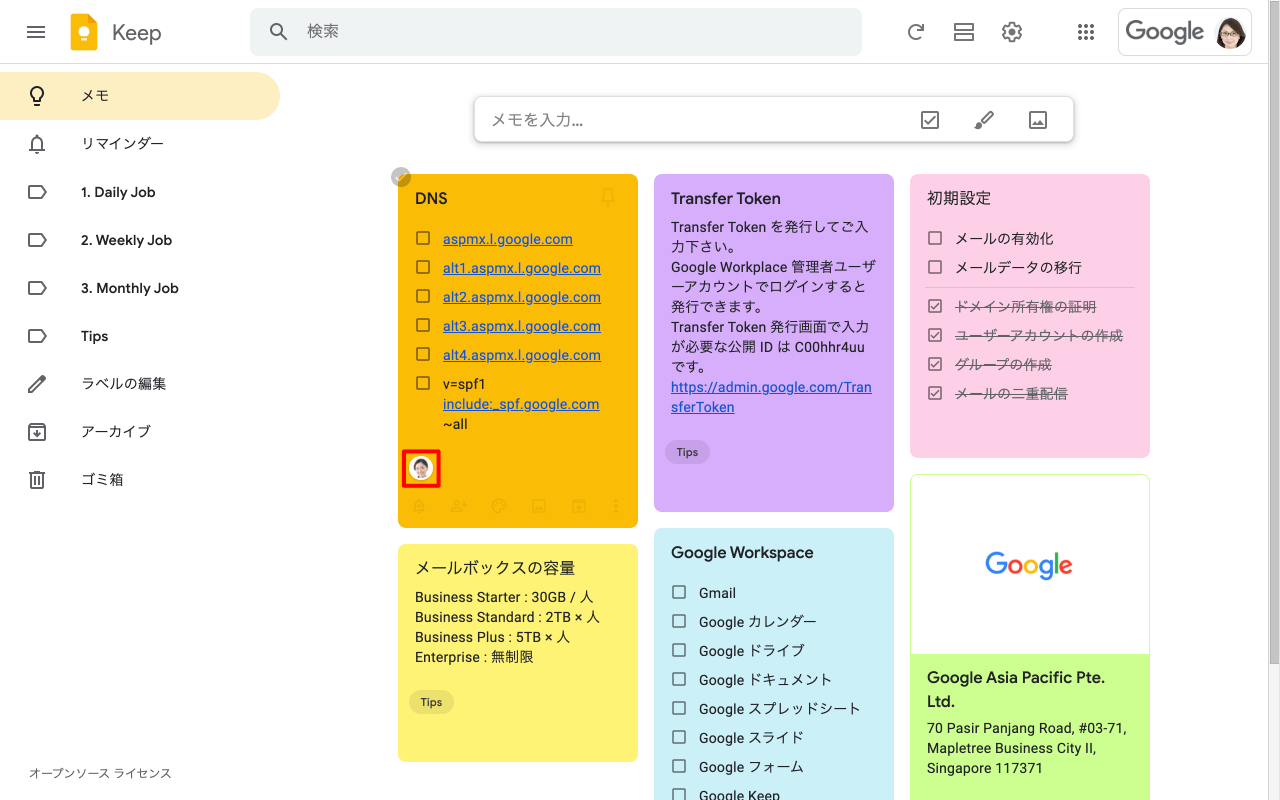Click the page vertical scrollbar

click(1273, 330)
